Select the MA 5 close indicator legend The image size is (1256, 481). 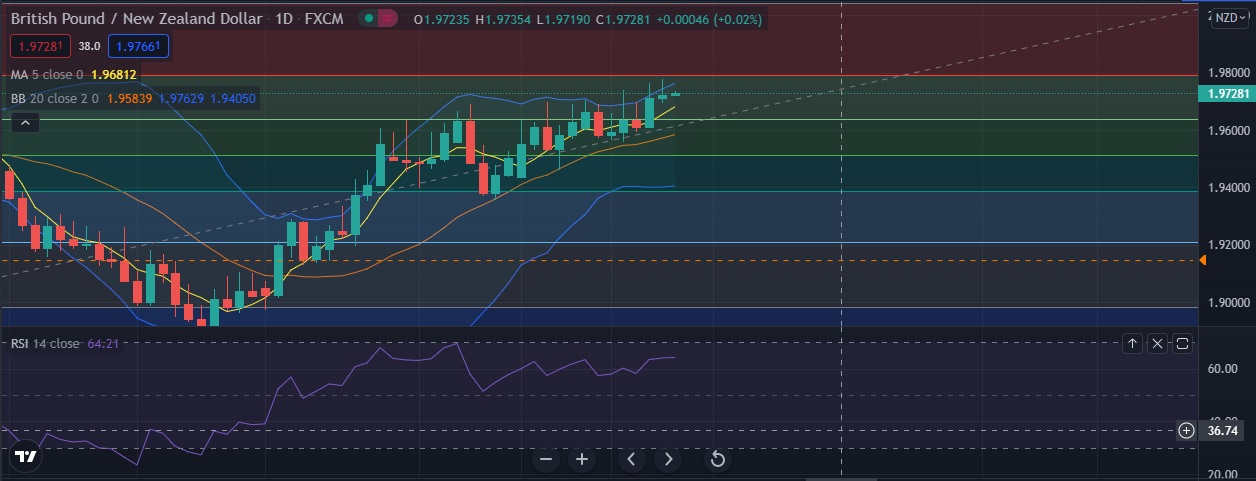pyautogui.click(x=47, y=75)
